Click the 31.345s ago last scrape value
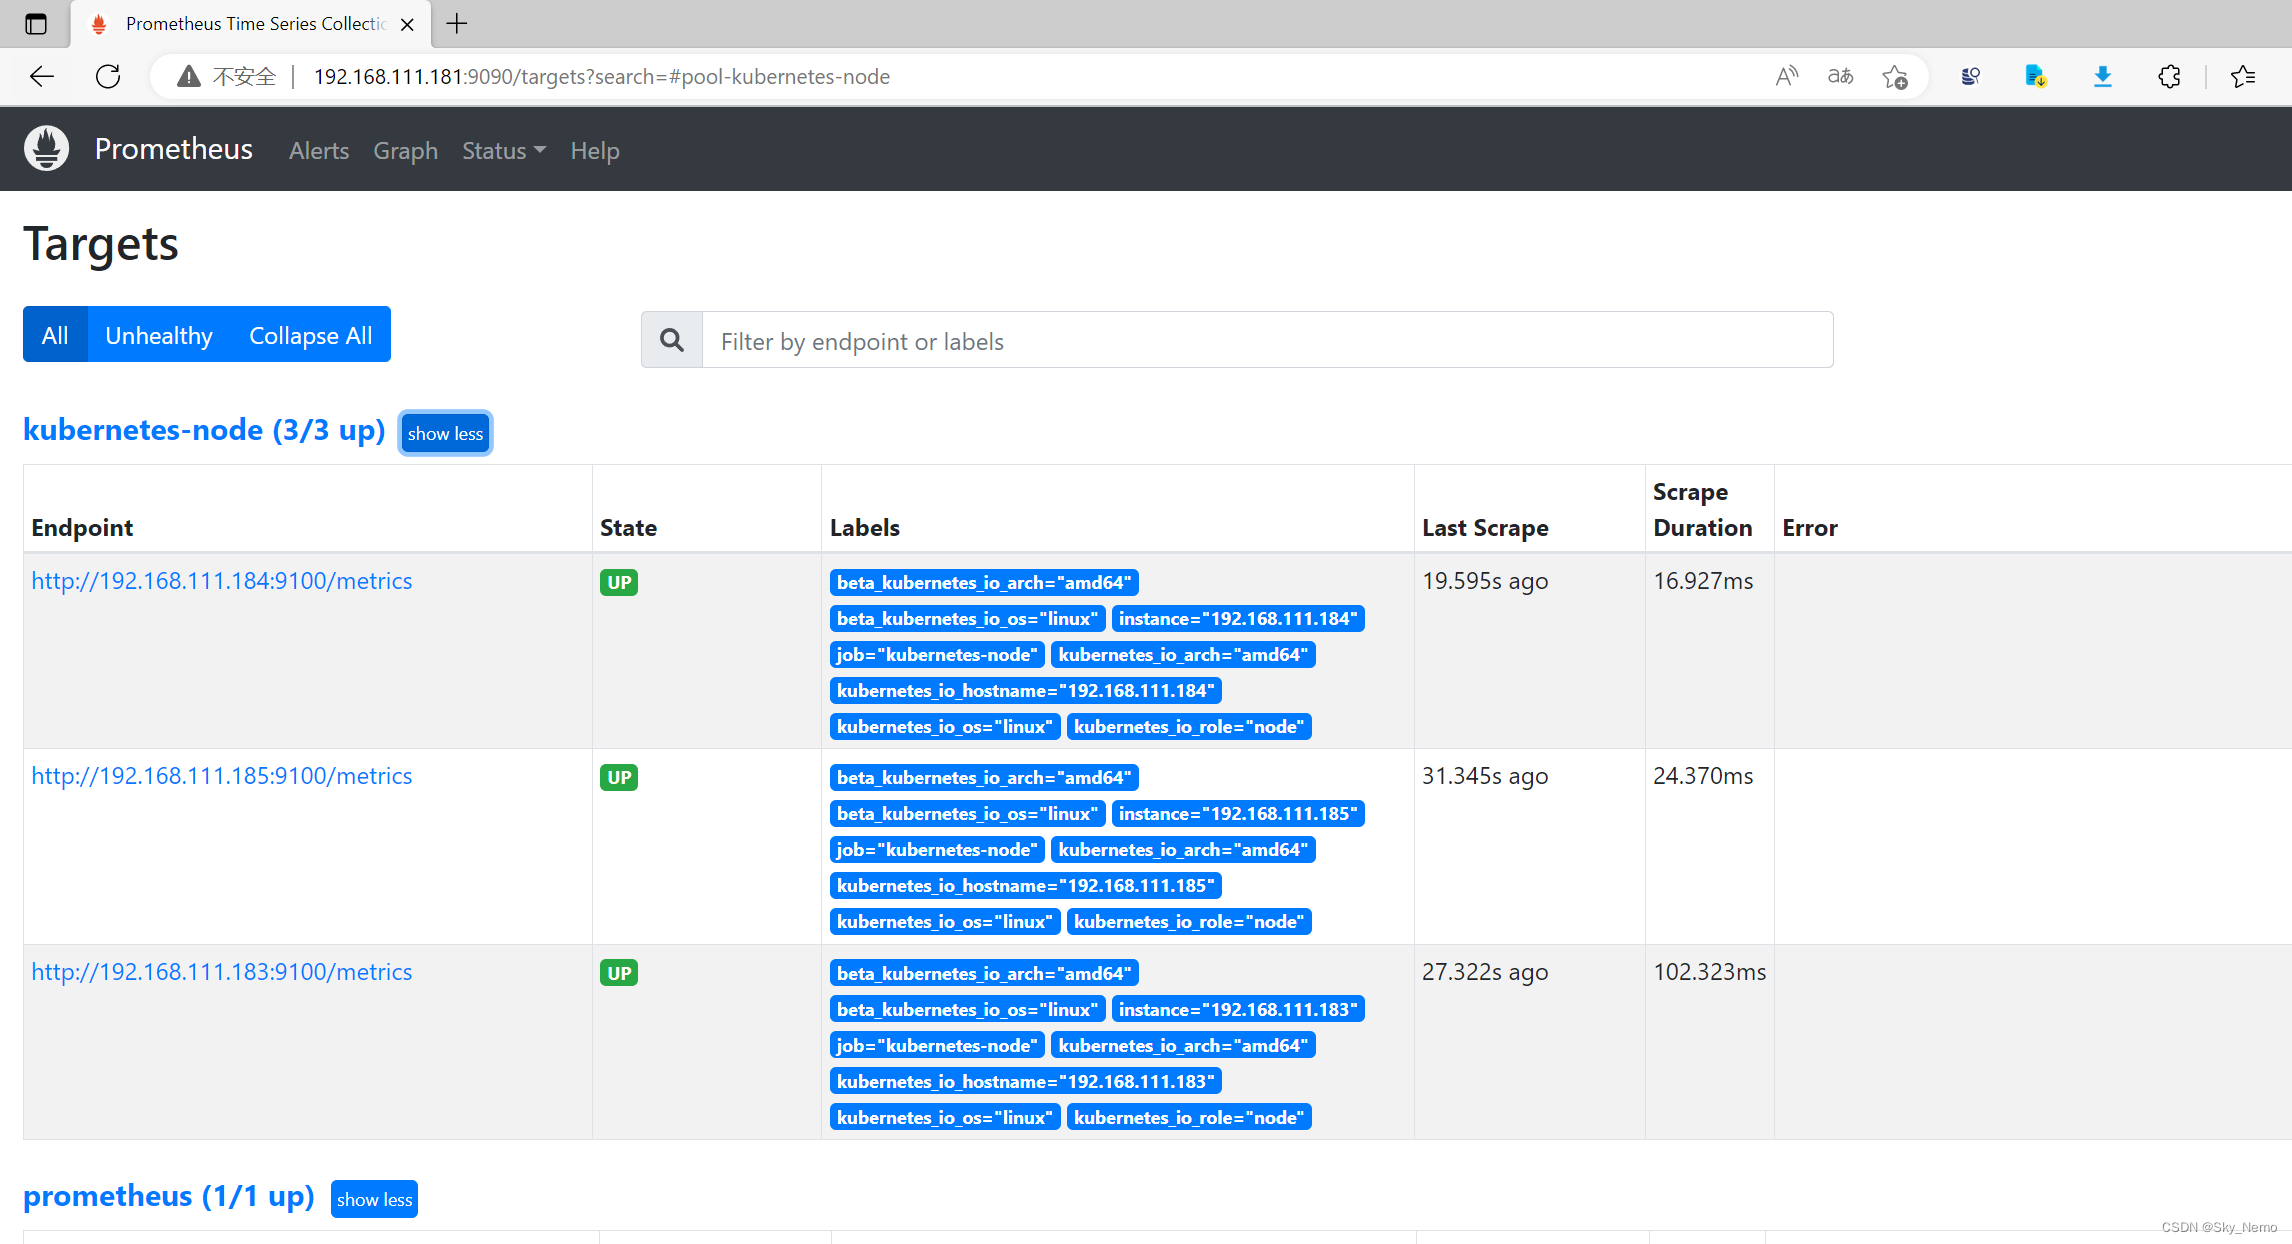 pos(1485,776)
